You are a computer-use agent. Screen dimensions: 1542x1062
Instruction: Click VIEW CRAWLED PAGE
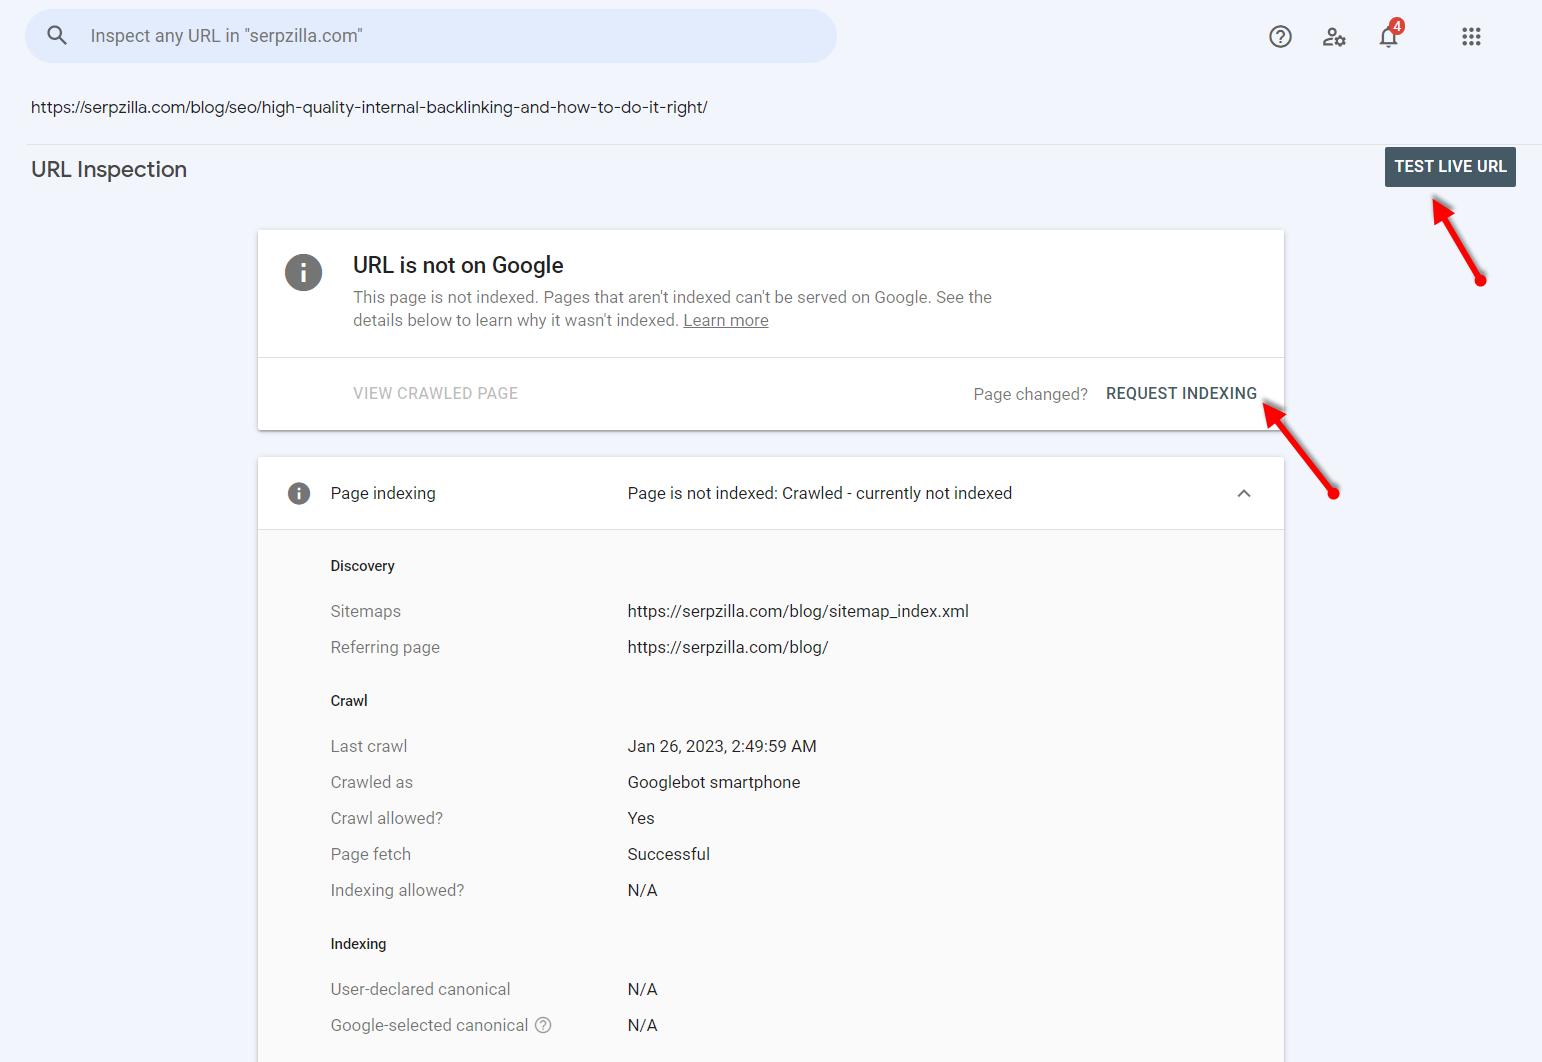435,394
